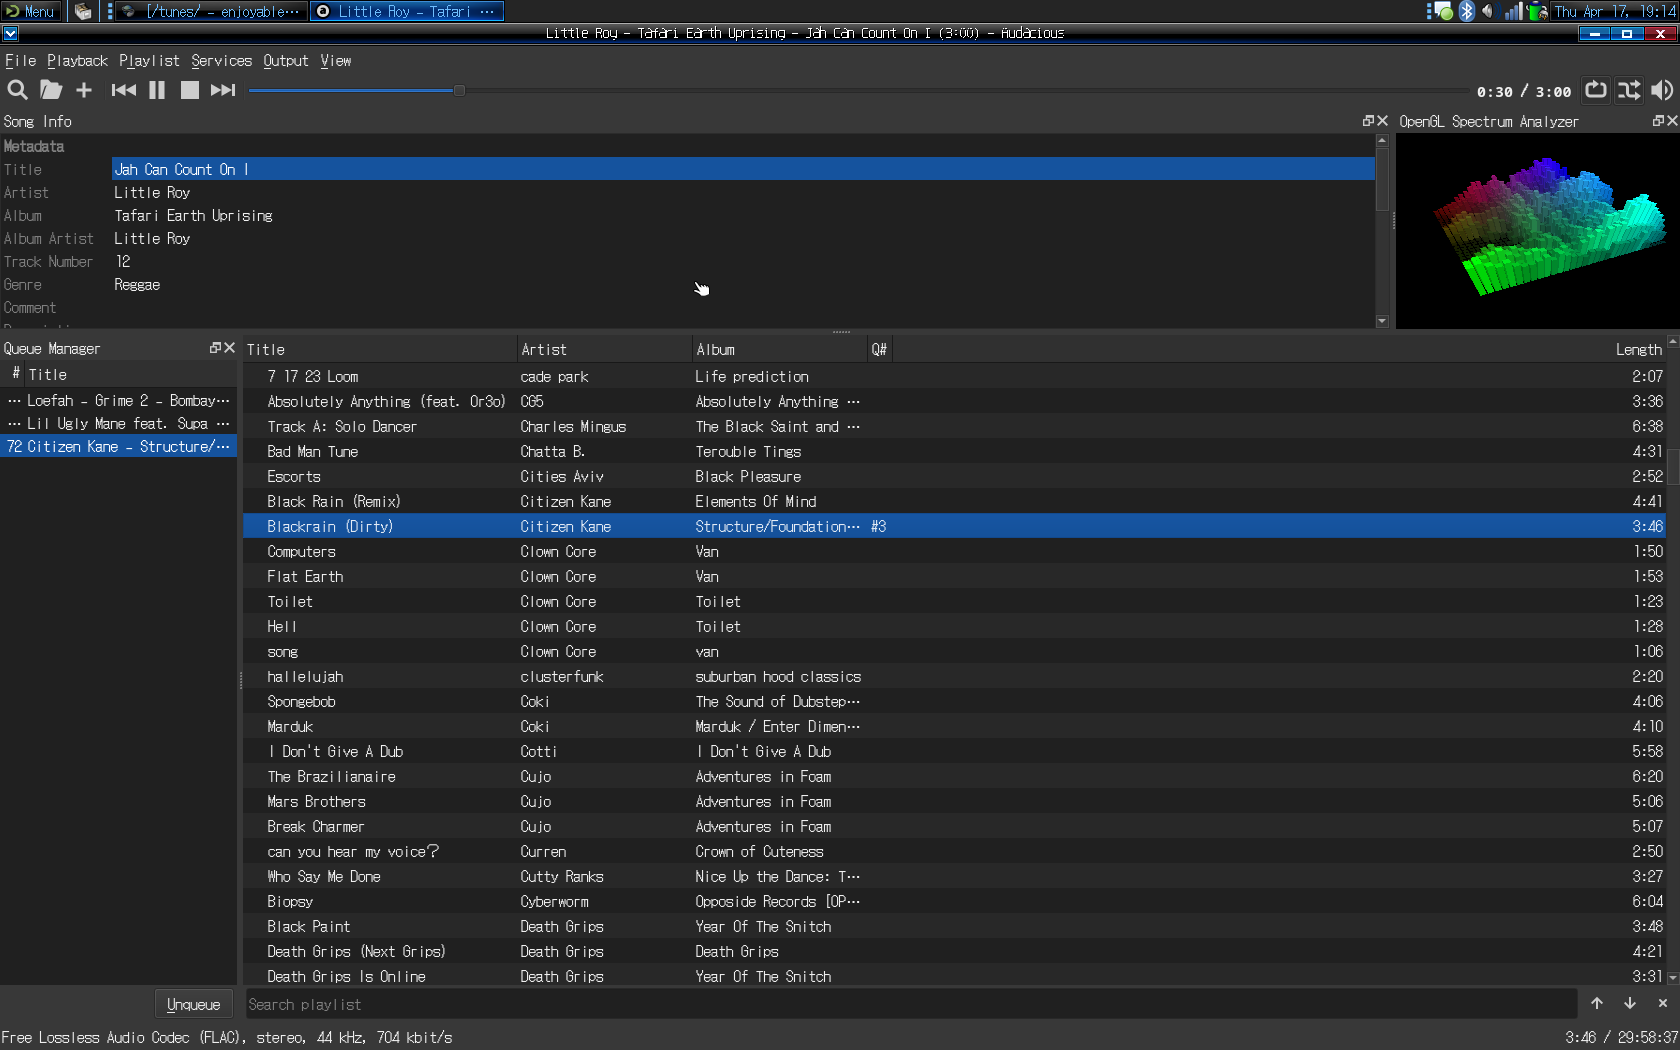This screenshot has width=1680, height=1050.
Task: Click the search library magnifier icon
Action: pos(17,90)
